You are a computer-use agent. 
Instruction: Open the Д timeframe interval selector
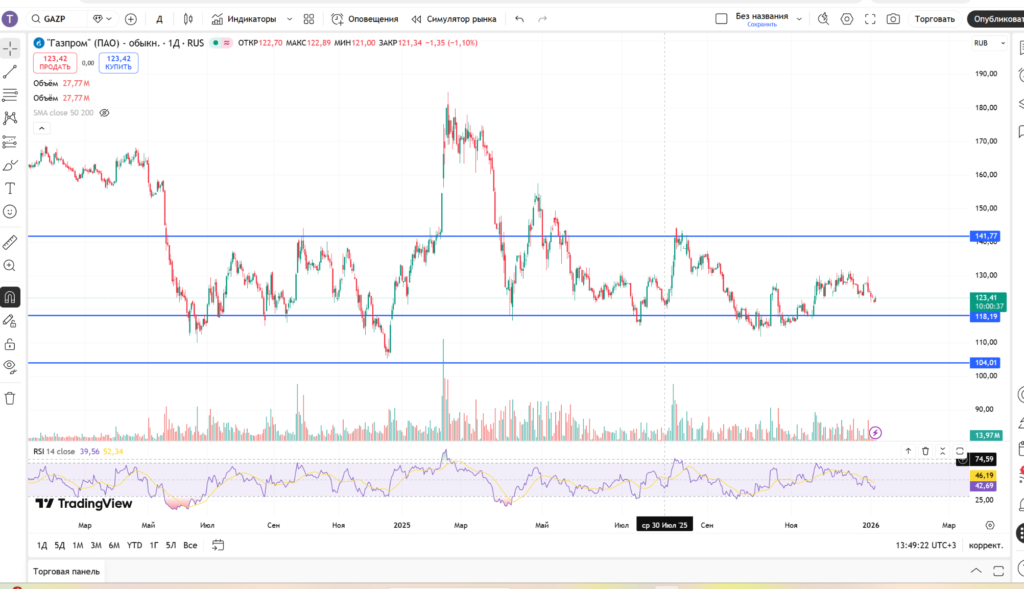159,19
